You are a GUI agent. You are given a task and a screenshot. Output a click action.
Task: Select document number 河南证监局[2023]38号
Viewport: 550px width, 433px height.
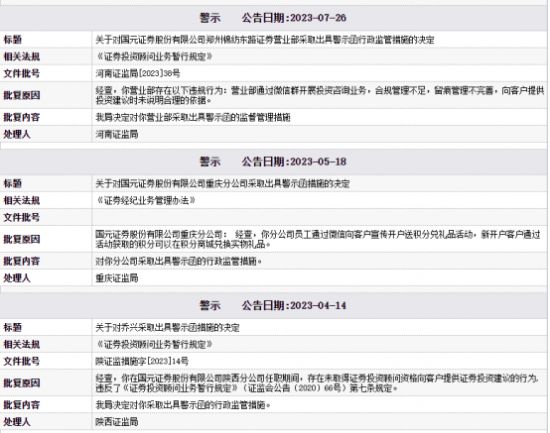(x=138, y=73)
